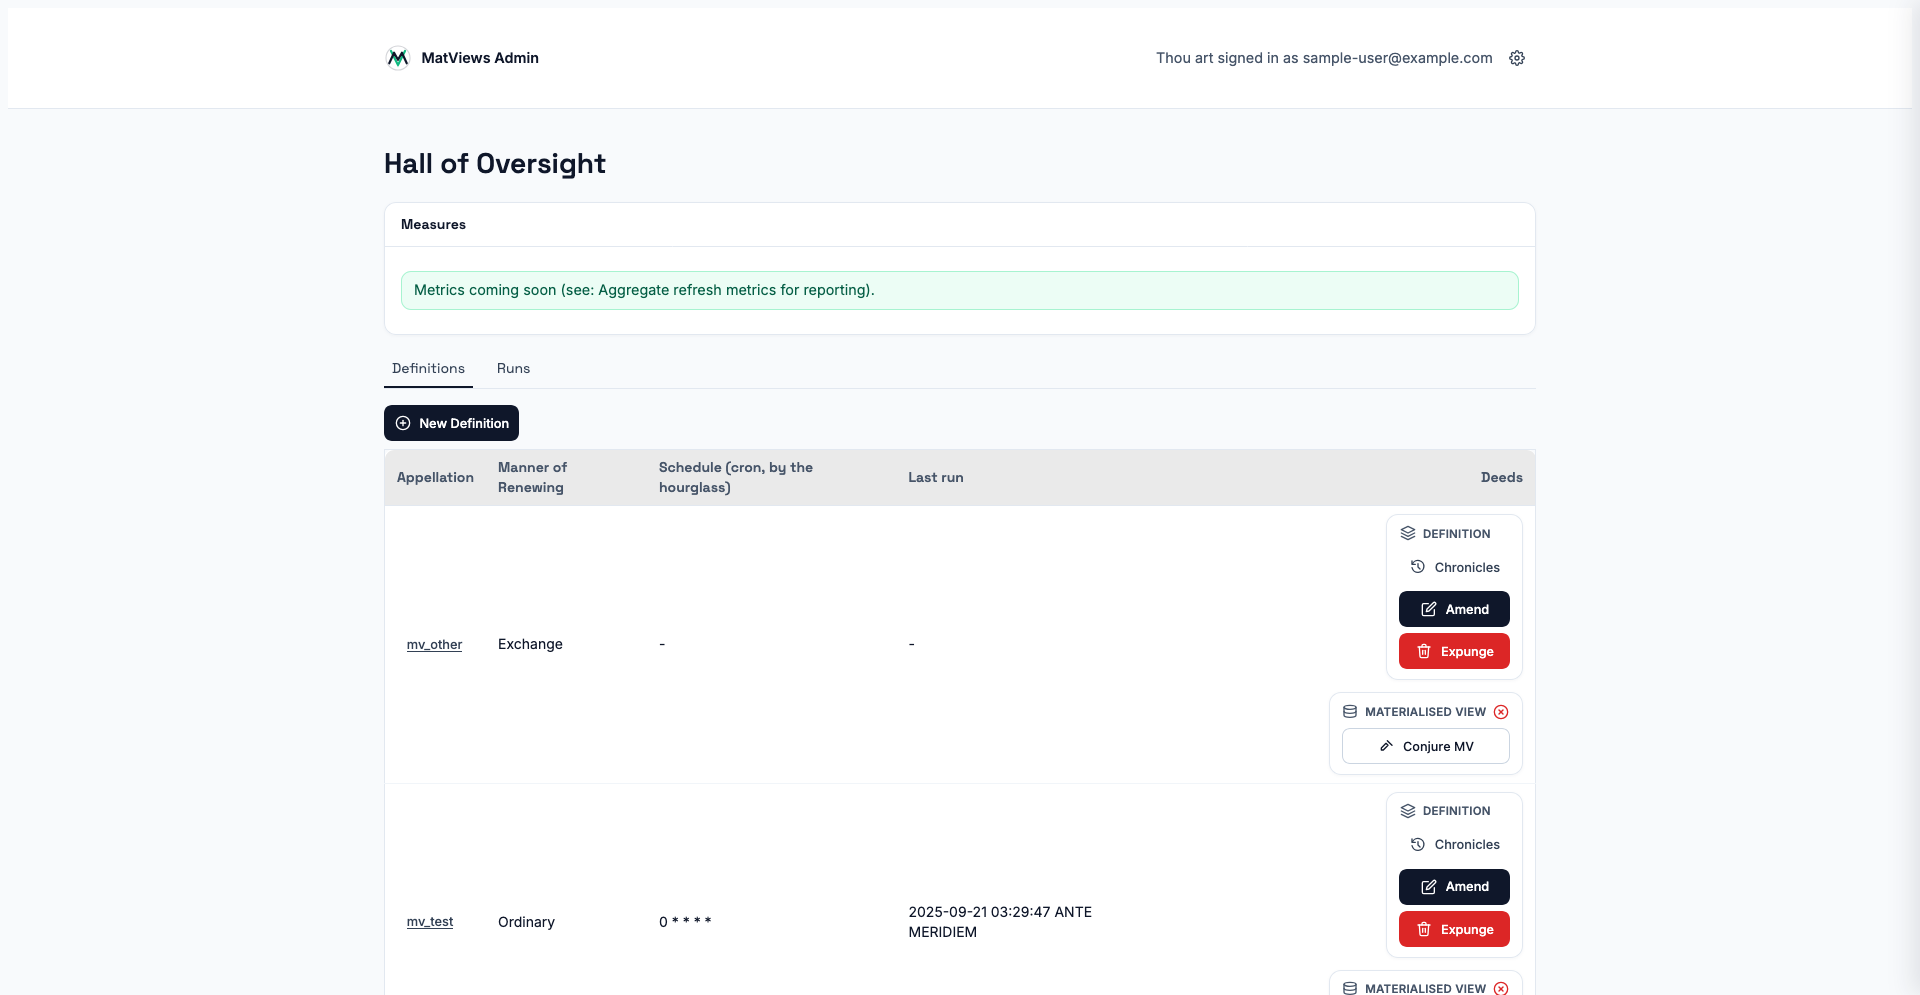The height and width of the screenshot is (995, 1920).
Task: Open settings via the gear icon
Action: pyautogui.click(x=1517, y=58)
